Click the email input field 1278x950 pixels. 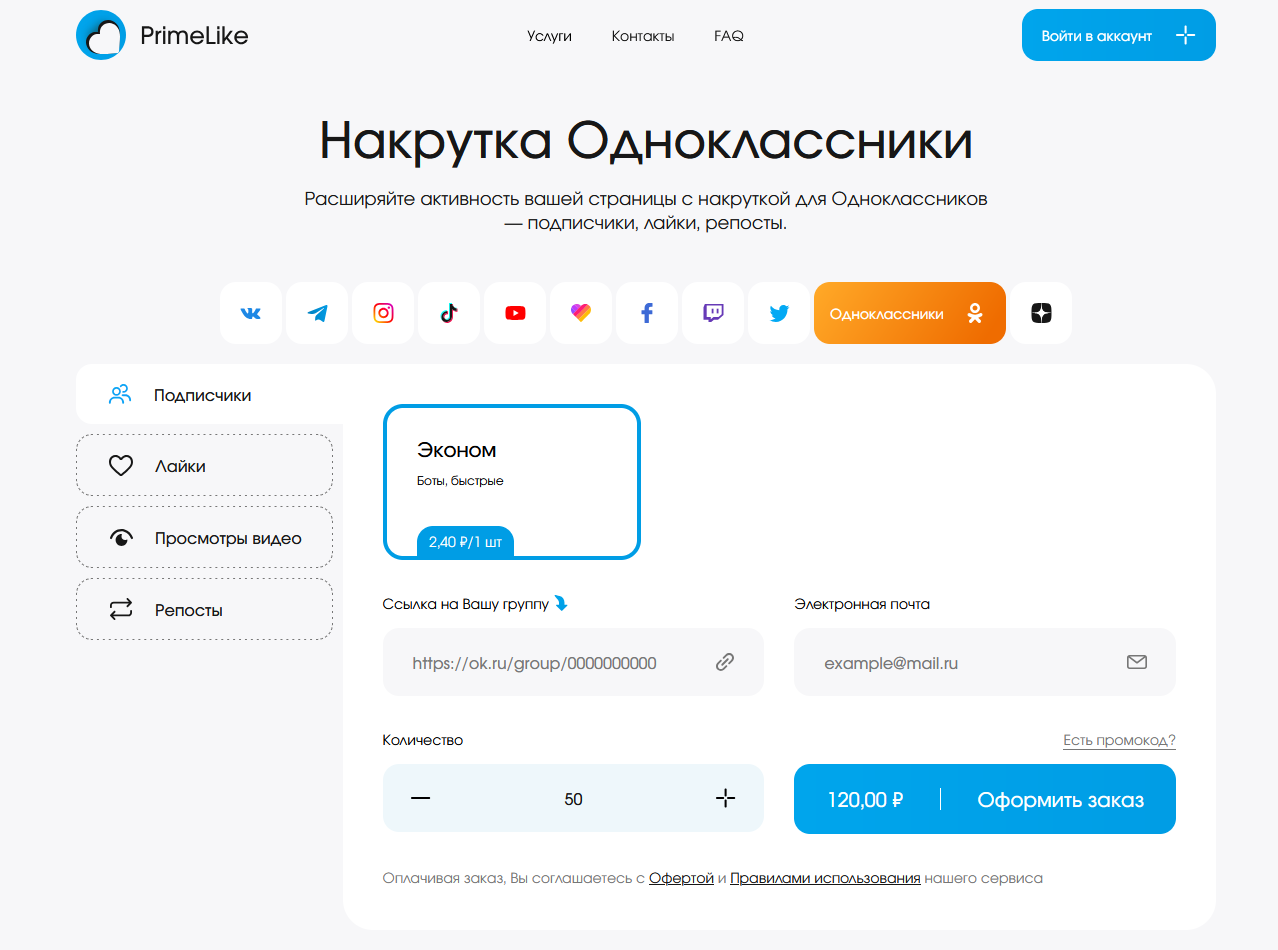tap(985, 662)
